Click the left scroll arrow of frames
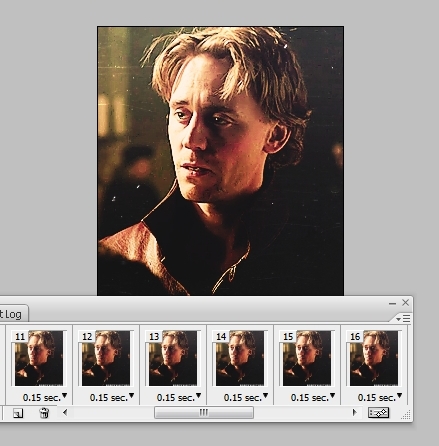The height and width of the screenshot is (446, 439). tap(65, 413)
